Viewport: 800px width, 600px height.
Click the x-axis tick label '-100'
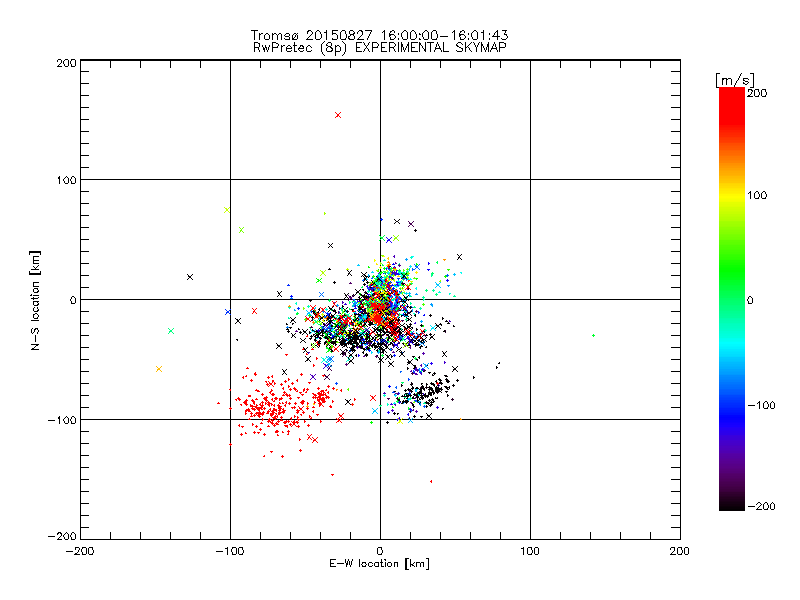[230, 551]
